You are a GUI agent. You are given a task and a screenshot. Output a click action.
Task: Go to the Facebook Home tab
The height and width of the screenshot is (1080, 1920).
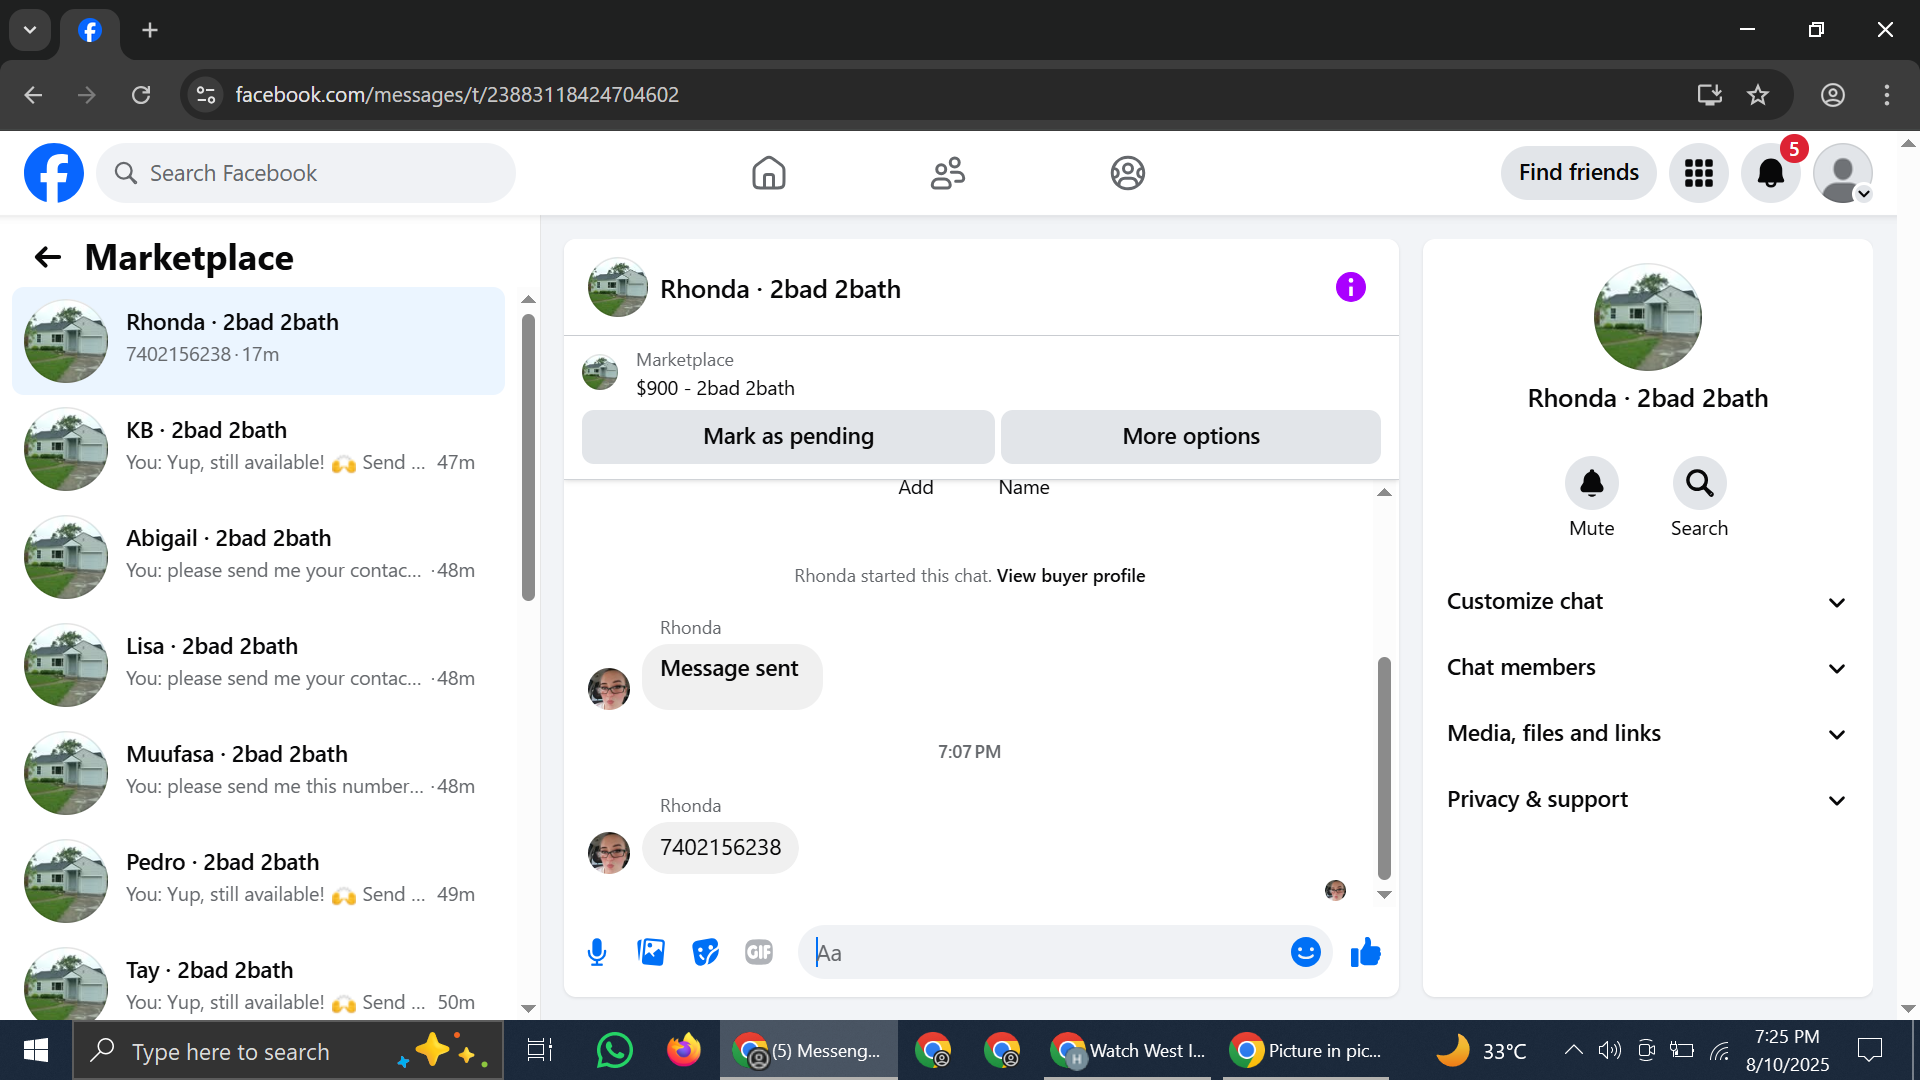point(768,173)
